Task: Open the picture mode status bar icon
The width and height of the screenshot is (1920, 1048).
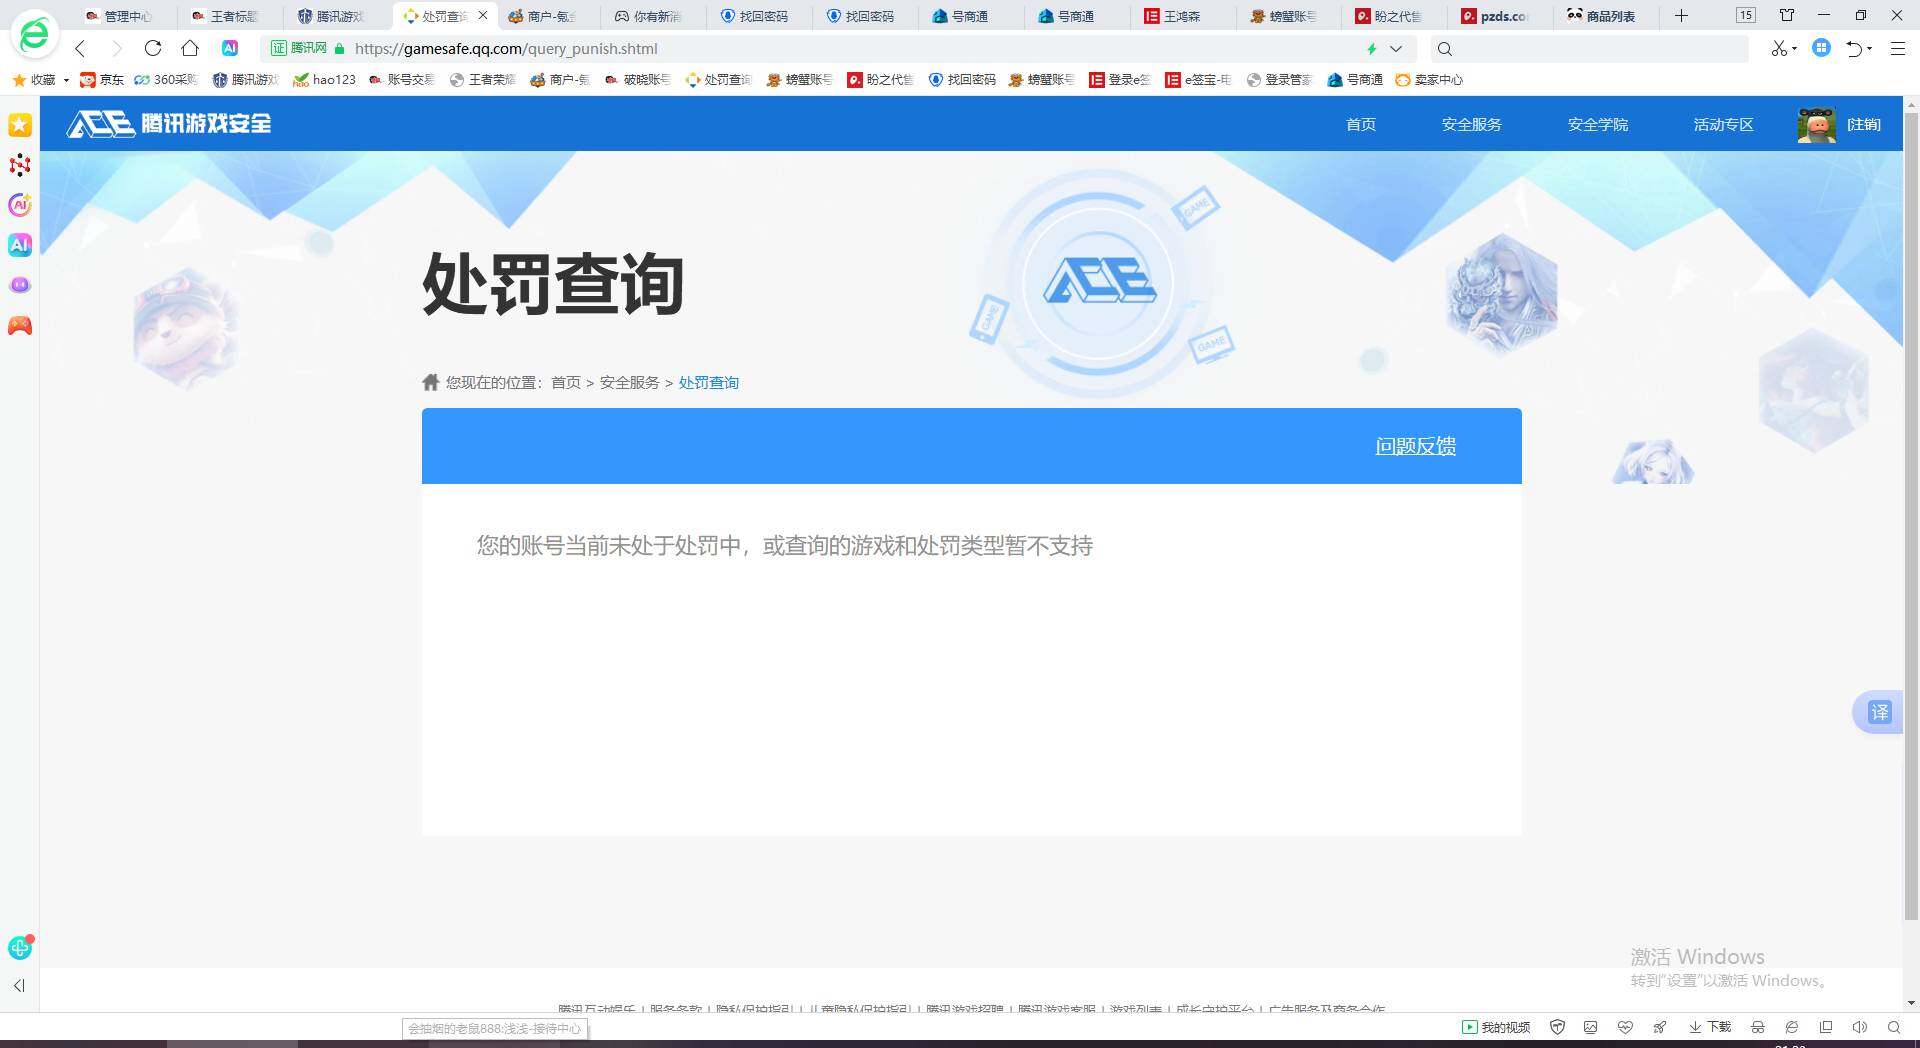Action: point(1591,1027)
